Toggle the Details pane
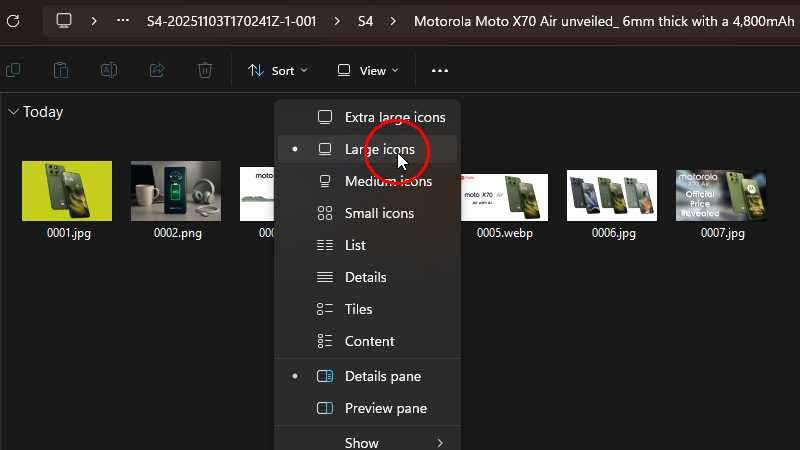 [x=367, y=376]
